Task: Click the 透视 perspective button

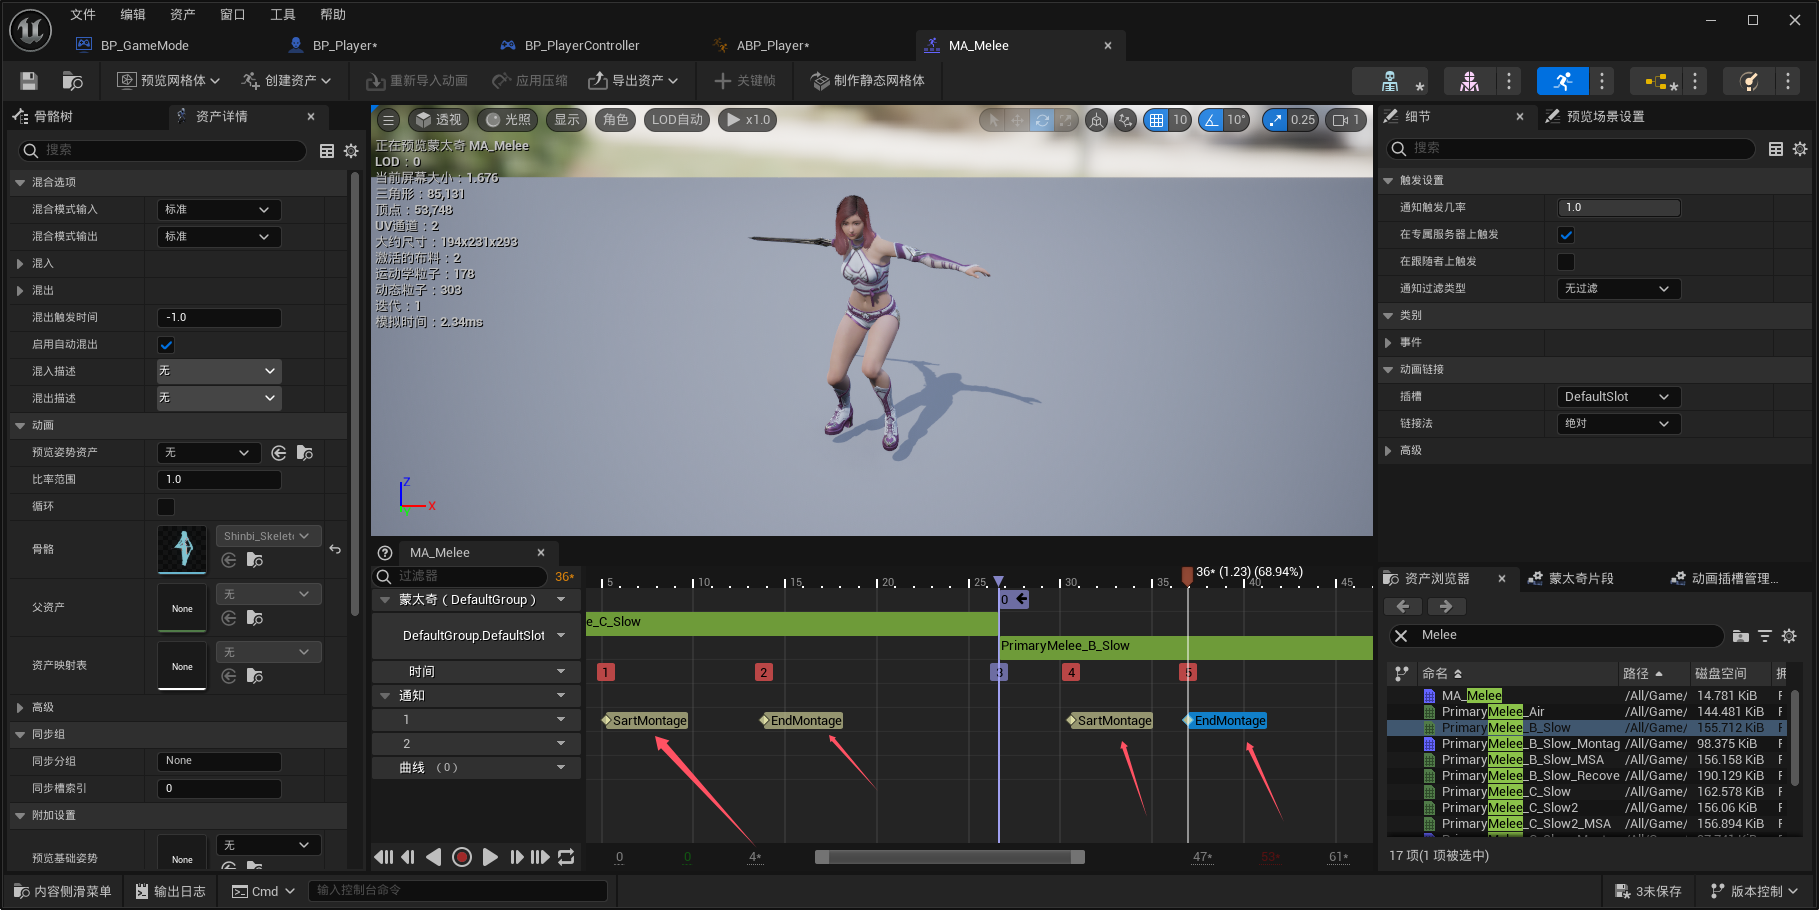Action: [x=438, y=120]
